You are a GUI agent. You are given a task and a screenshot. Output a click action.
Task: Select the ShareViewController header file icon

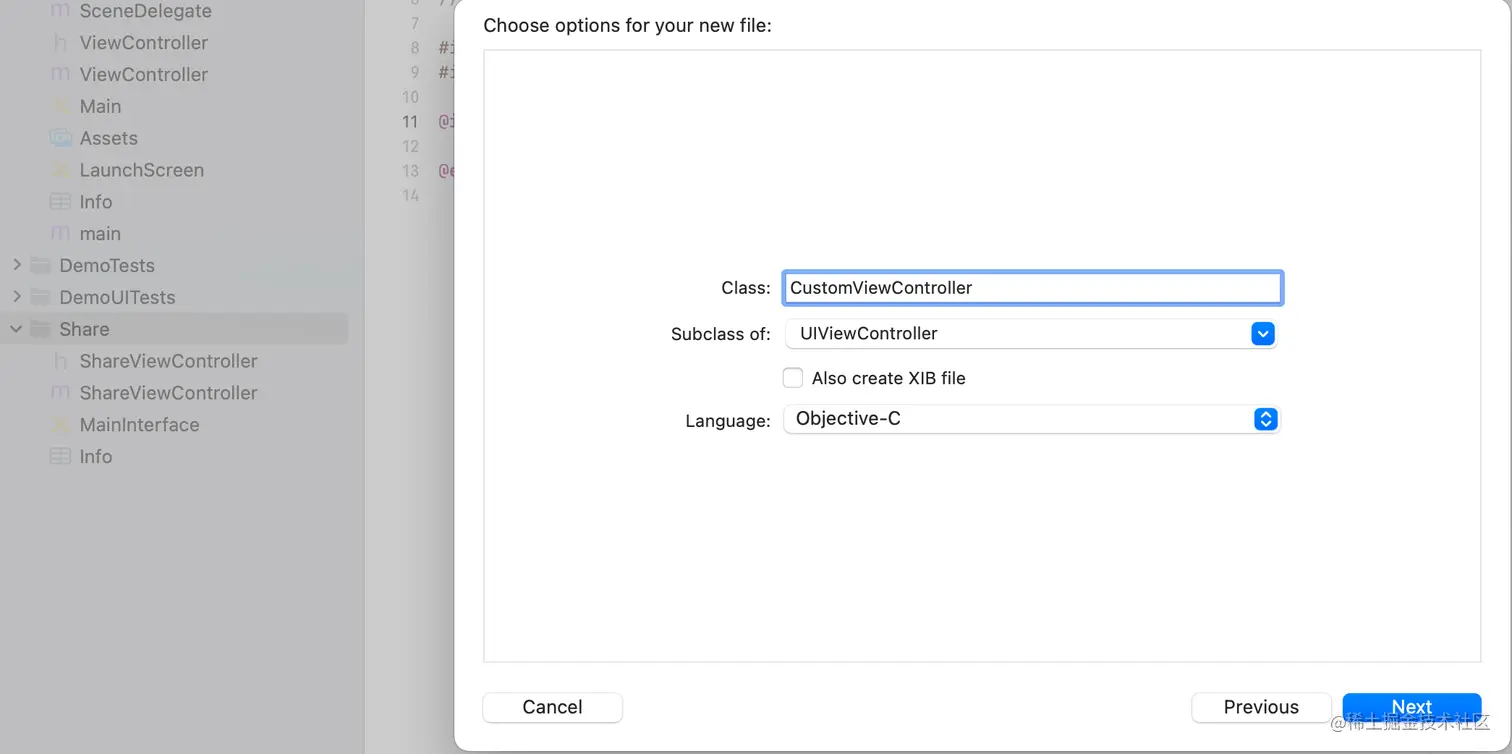pos(60,361)
